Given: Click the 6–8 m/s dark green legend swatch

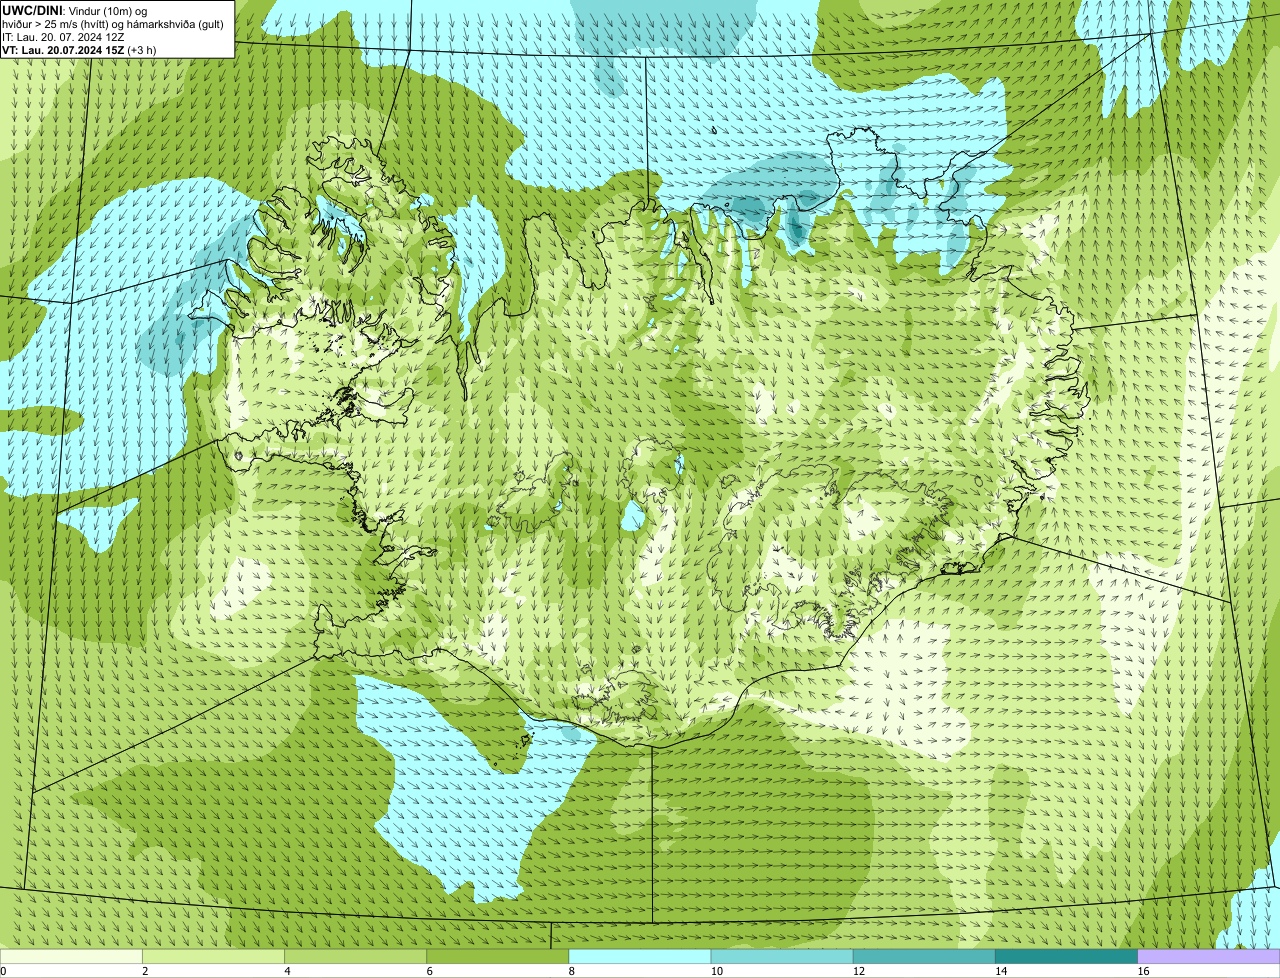Looking at the screenshot, I should tap(498, 956).
